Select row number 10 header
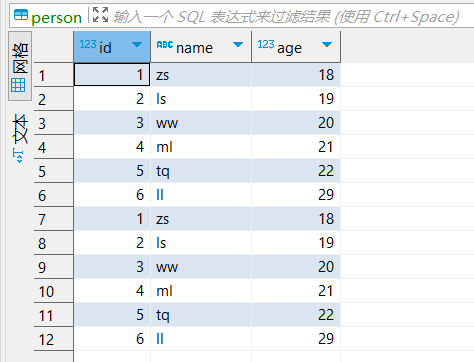 coord(54,291)
